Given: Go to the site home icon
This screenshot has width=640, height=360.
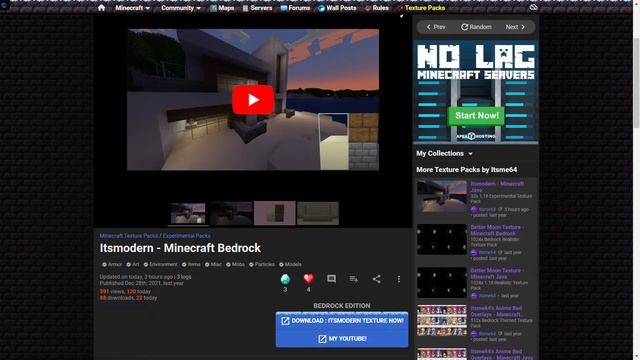Looking at the screenshot, I should click(x=101, y=8).
